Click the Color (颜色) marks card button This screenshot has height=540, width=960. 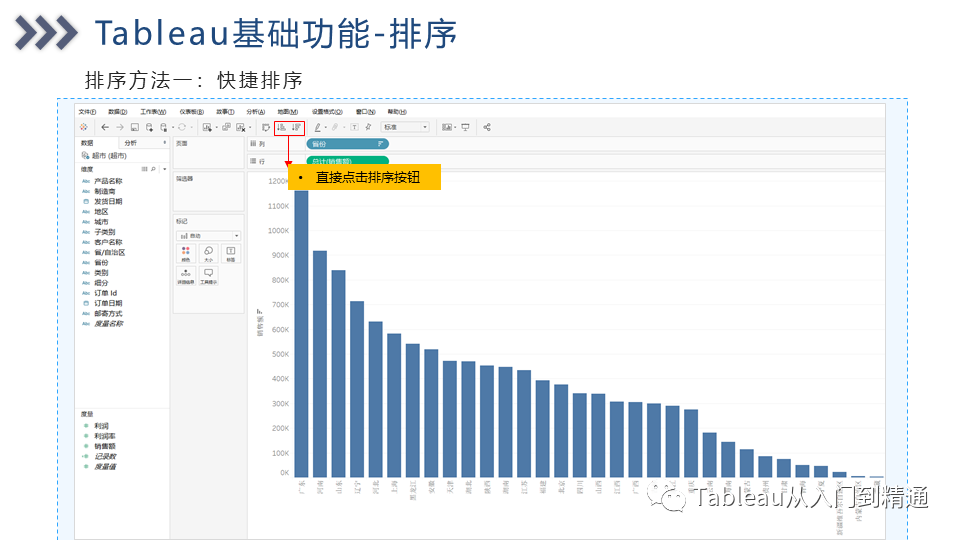click(x=186, y=253)
